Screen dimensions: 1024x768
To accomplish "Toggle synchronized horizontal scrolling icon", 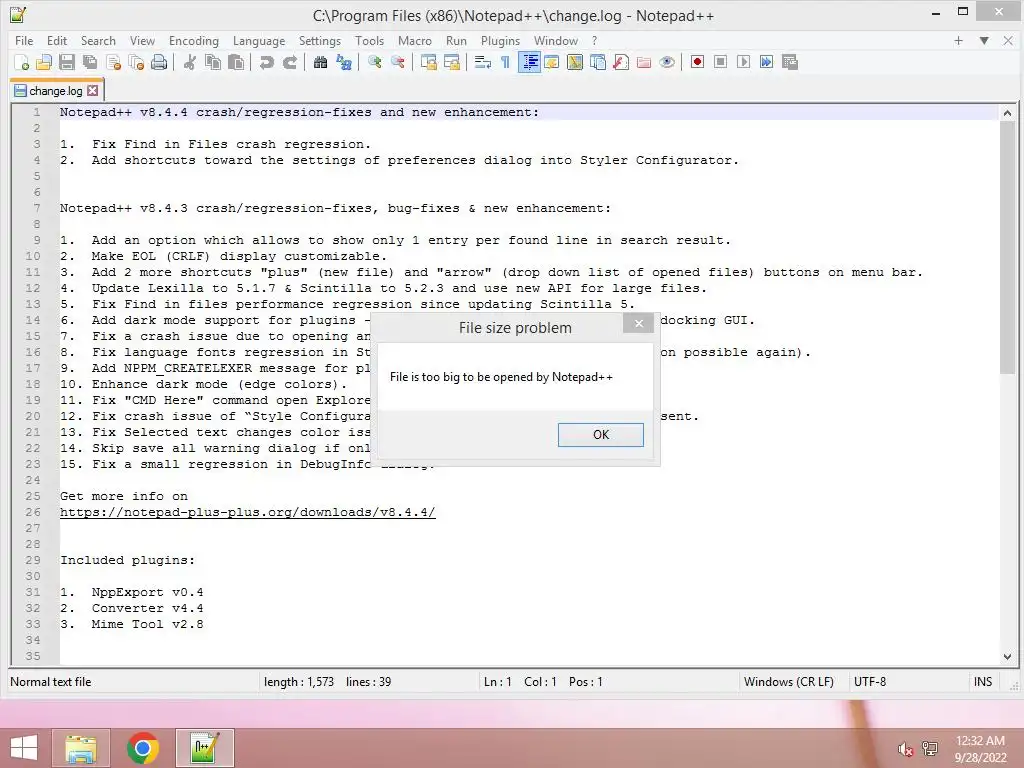I will click(452, 62).
